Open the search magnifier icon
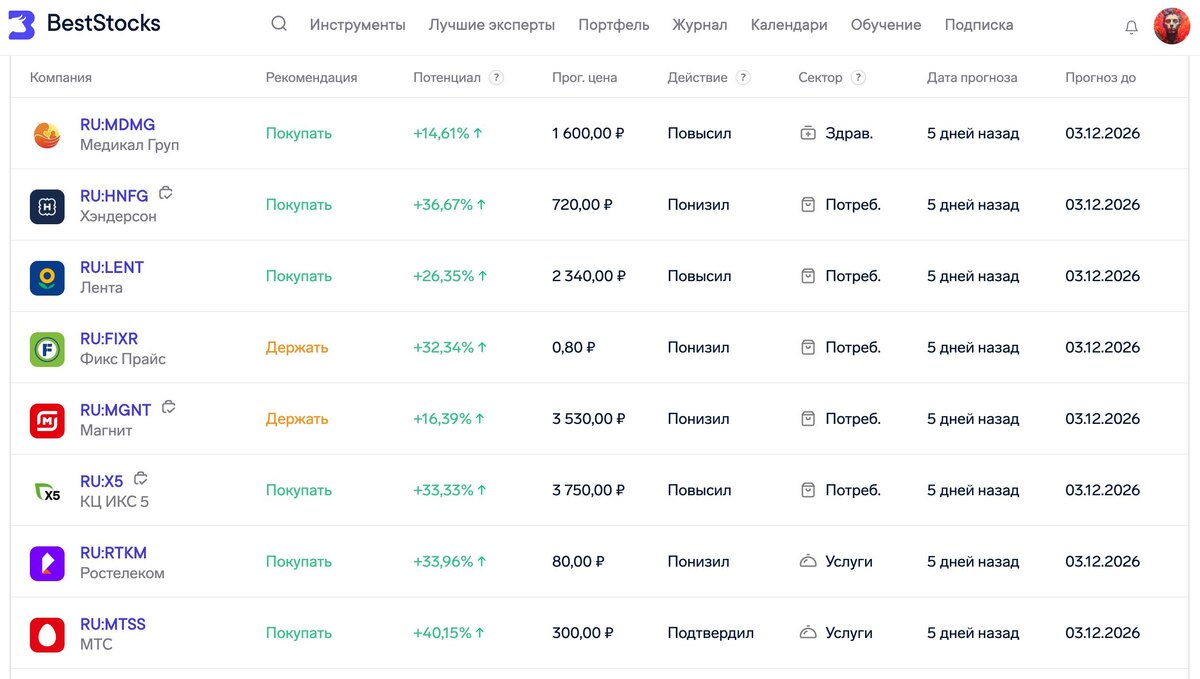 [279, 24]
